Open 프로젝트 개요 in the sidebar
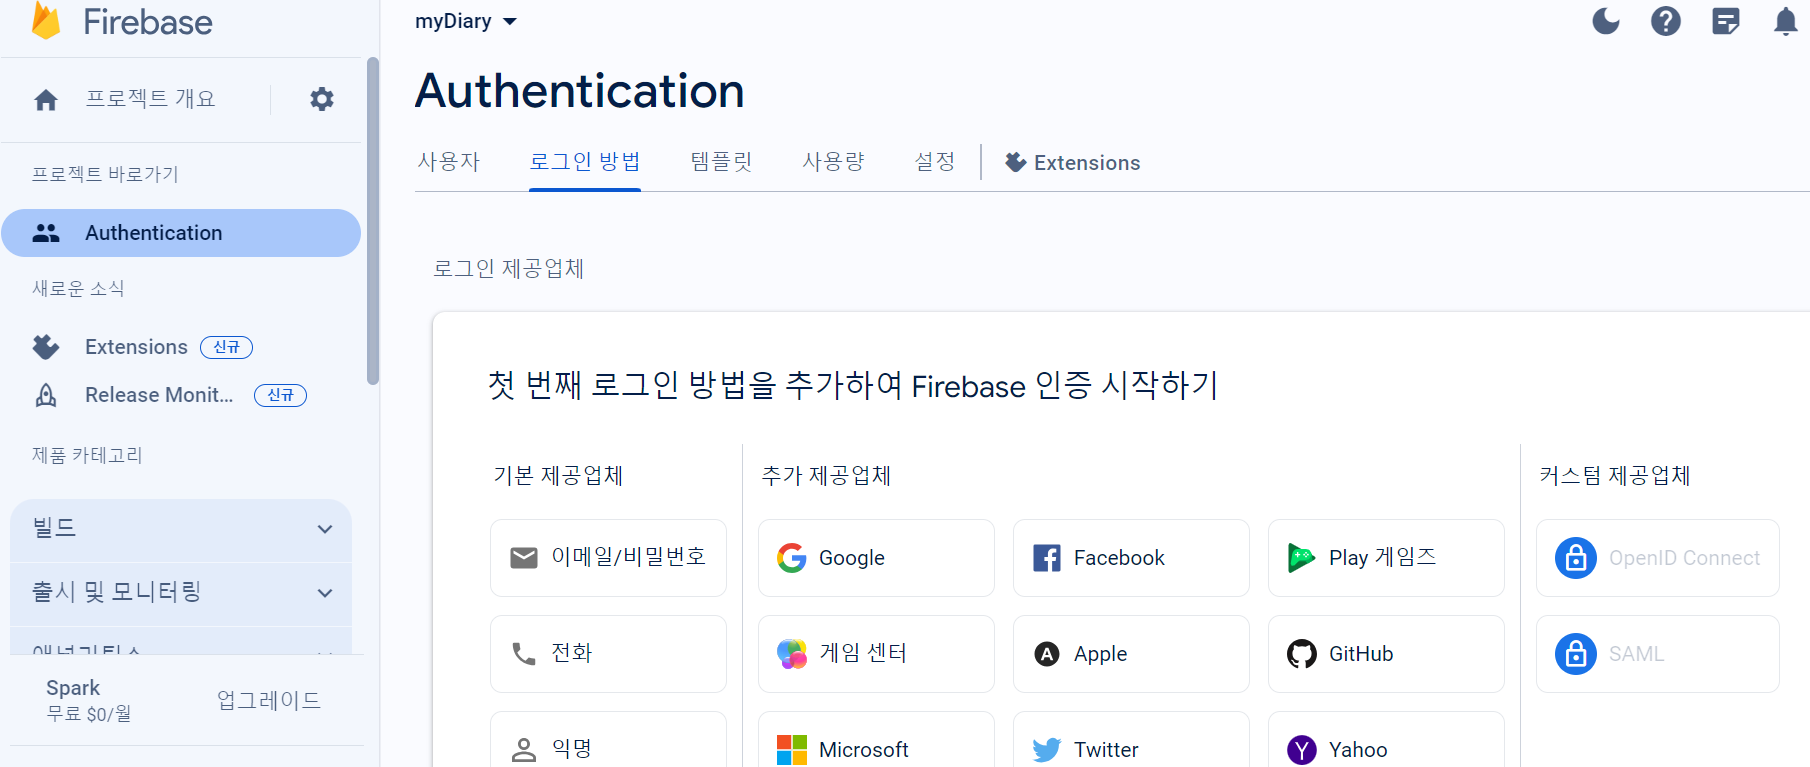1810x767 pixels. 150,99
